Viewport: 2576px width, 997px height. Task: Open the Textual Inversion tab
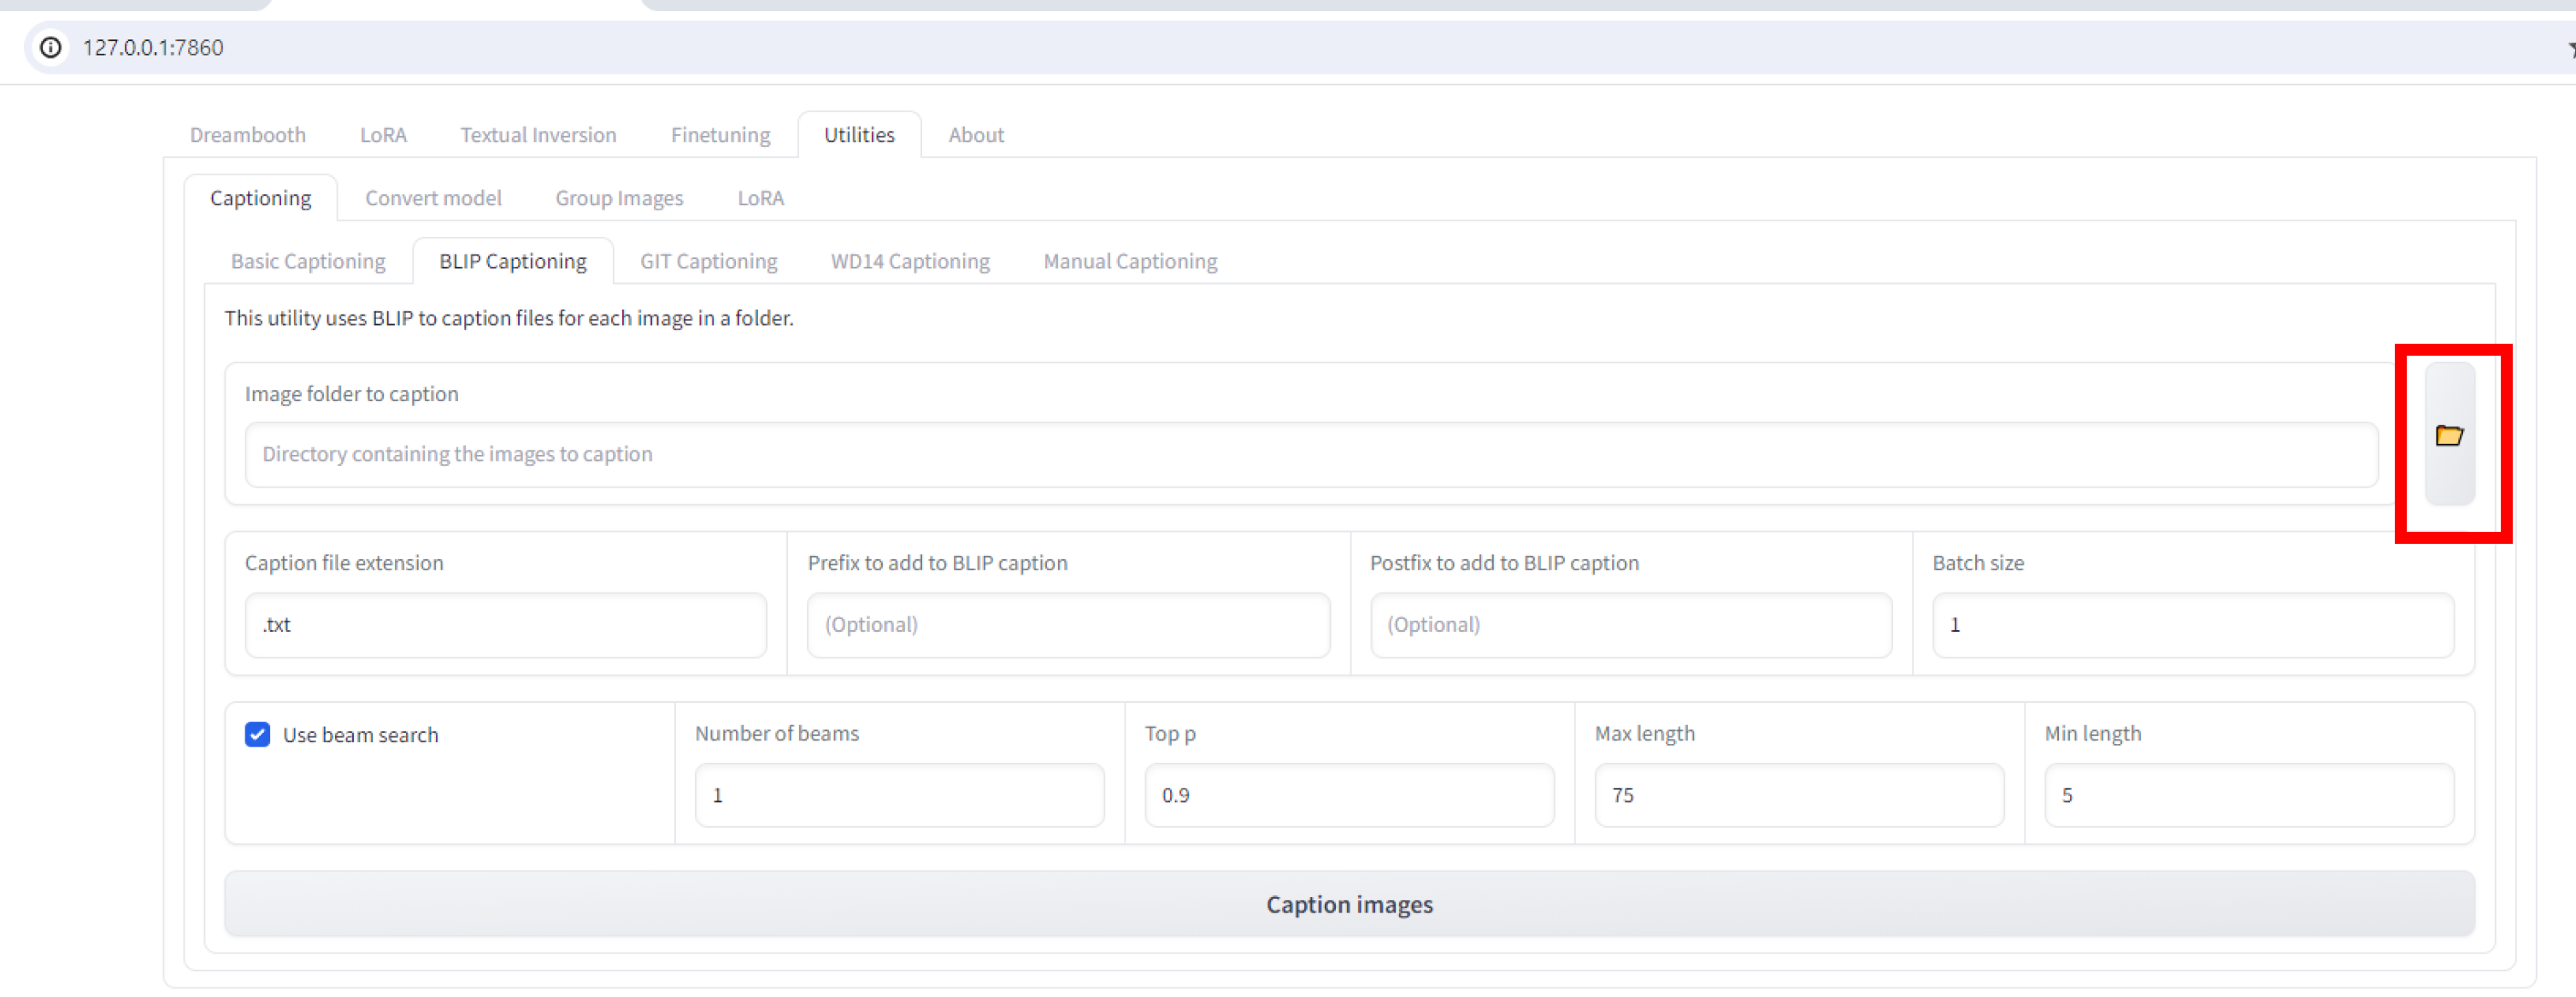(538, 135)
